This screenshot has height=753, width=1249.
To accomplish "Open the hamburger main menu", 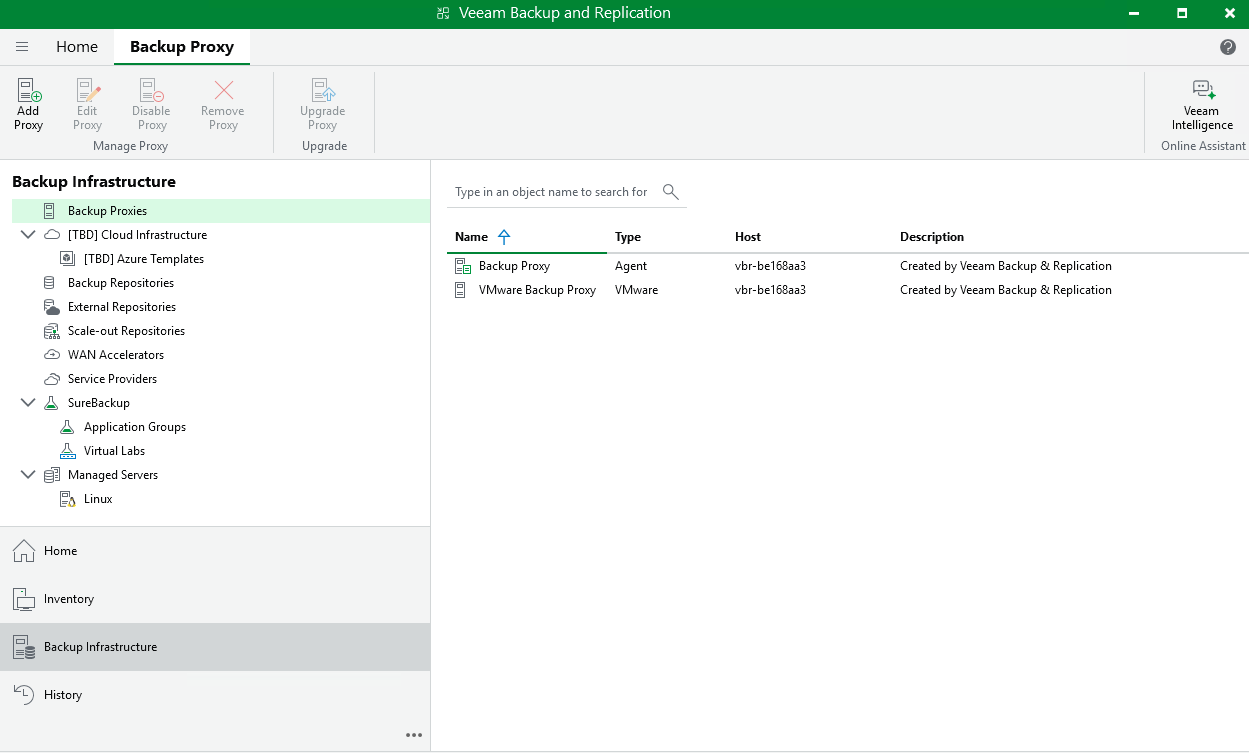I will [x=22, y=47].
